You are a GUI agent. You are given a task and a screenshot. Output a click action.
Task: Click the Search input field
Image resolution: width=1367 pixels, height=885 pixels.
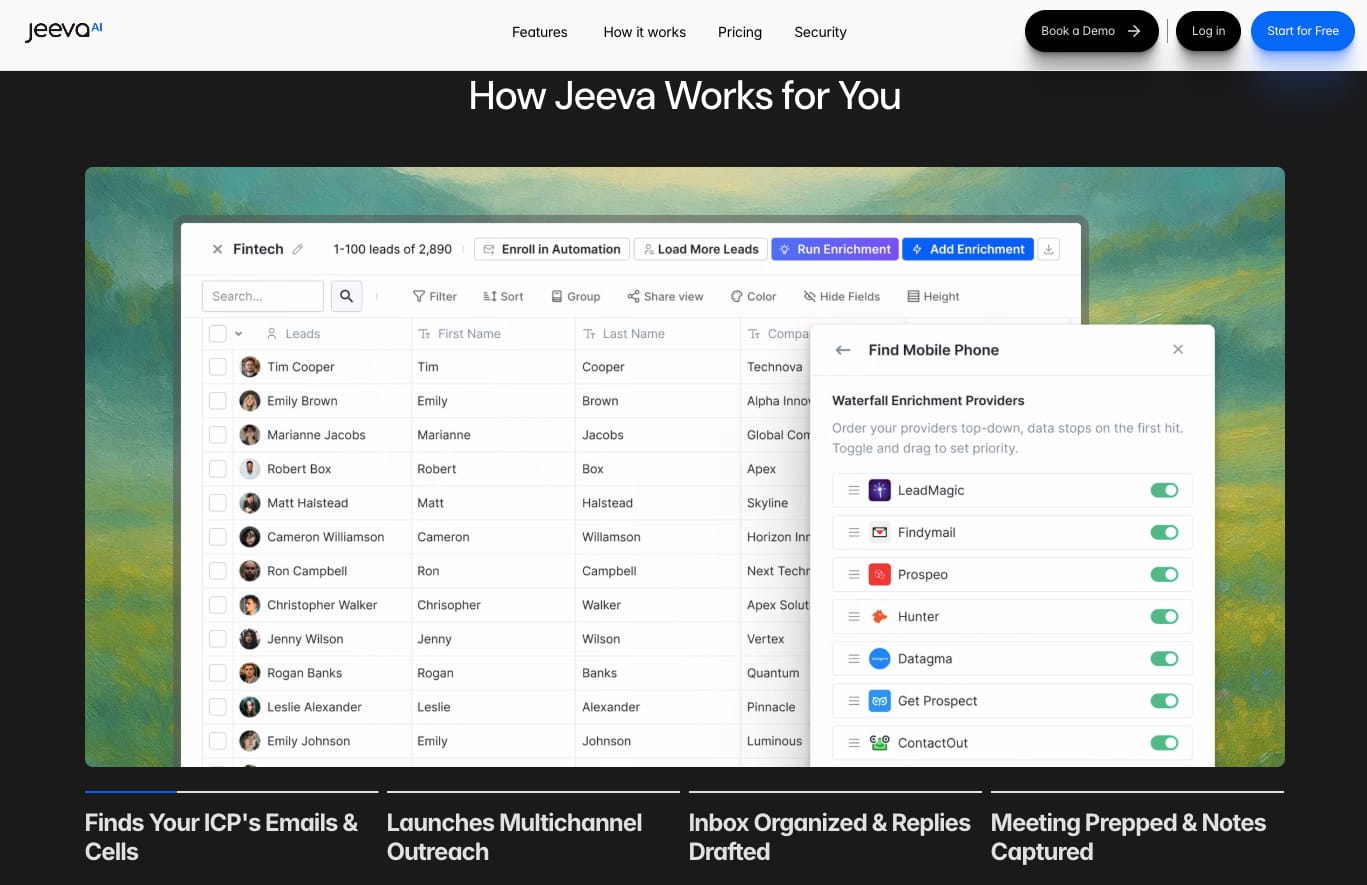click(x=262, y=296)
